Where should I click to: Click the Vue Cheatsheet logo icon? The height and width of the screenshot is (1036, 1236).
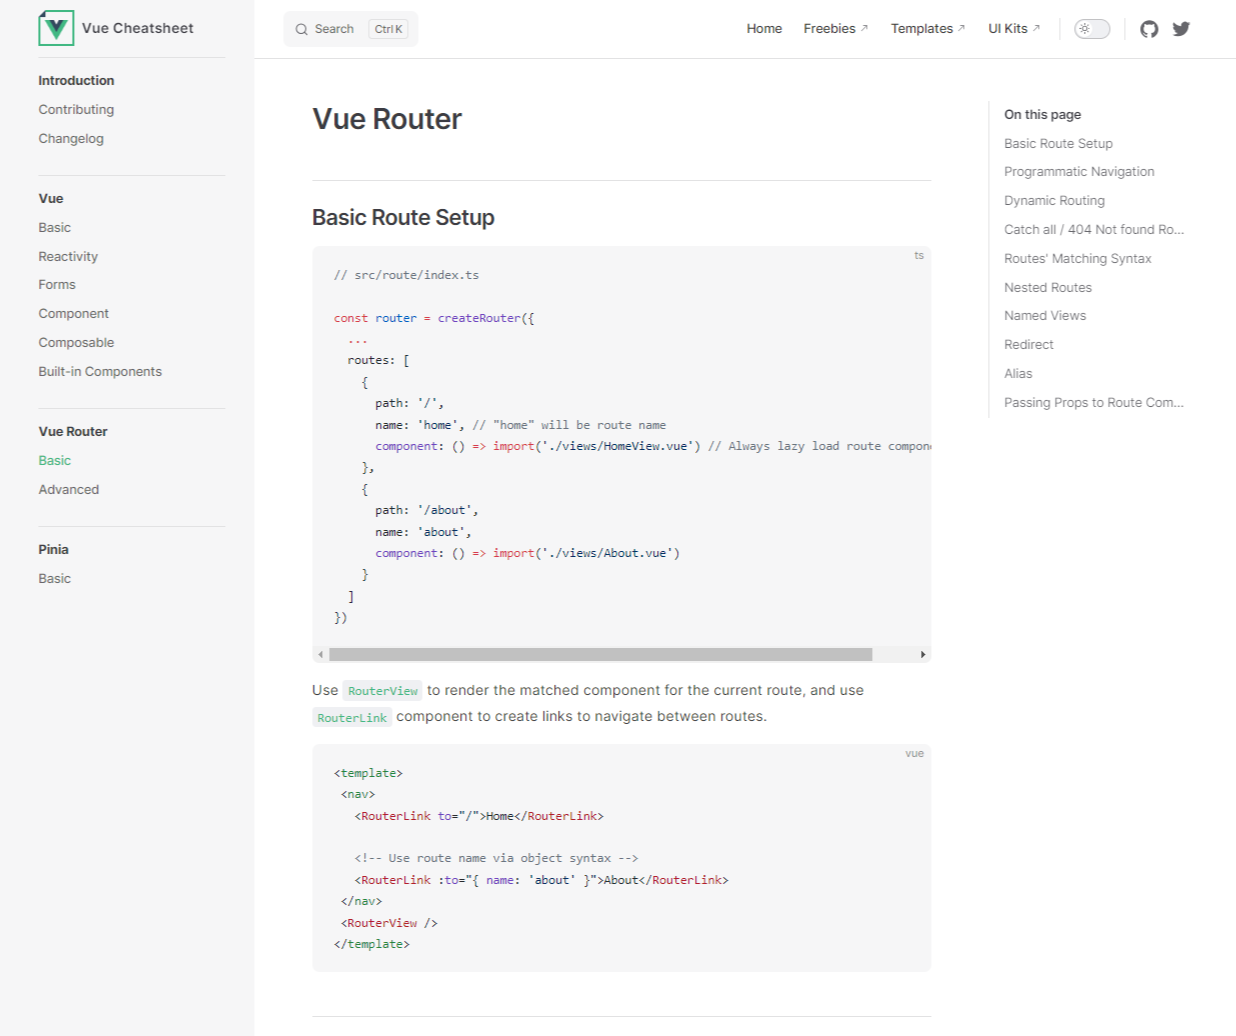coord(56,28)
